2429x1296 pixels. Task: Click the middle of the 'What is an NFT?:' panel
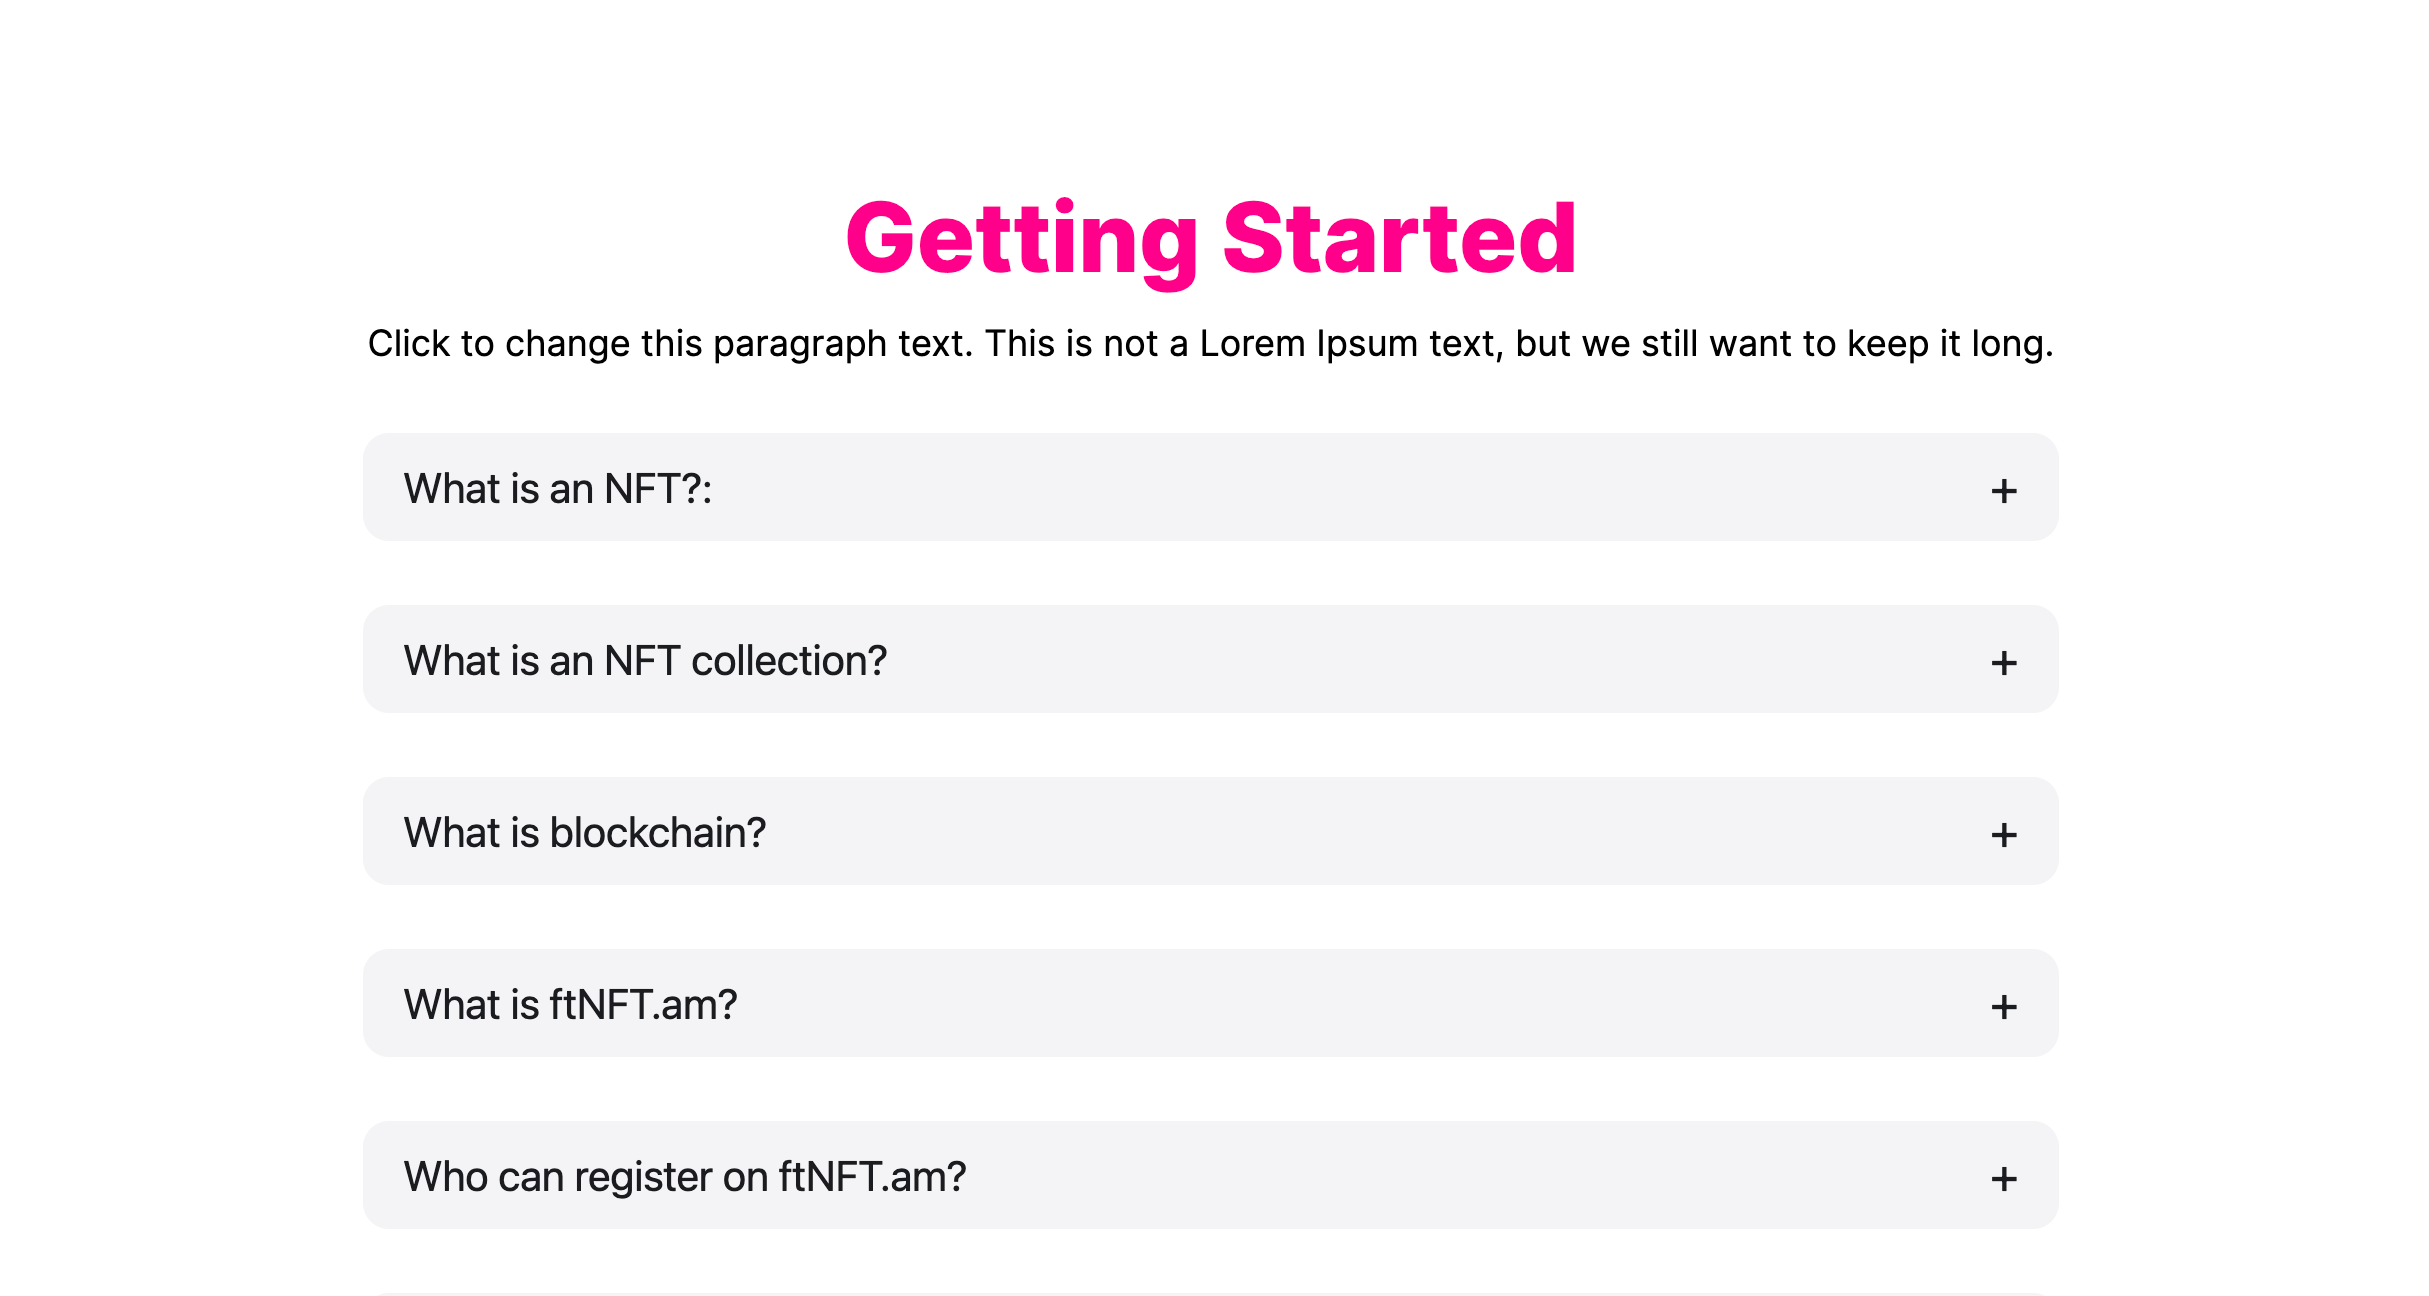coord(1210,487)
